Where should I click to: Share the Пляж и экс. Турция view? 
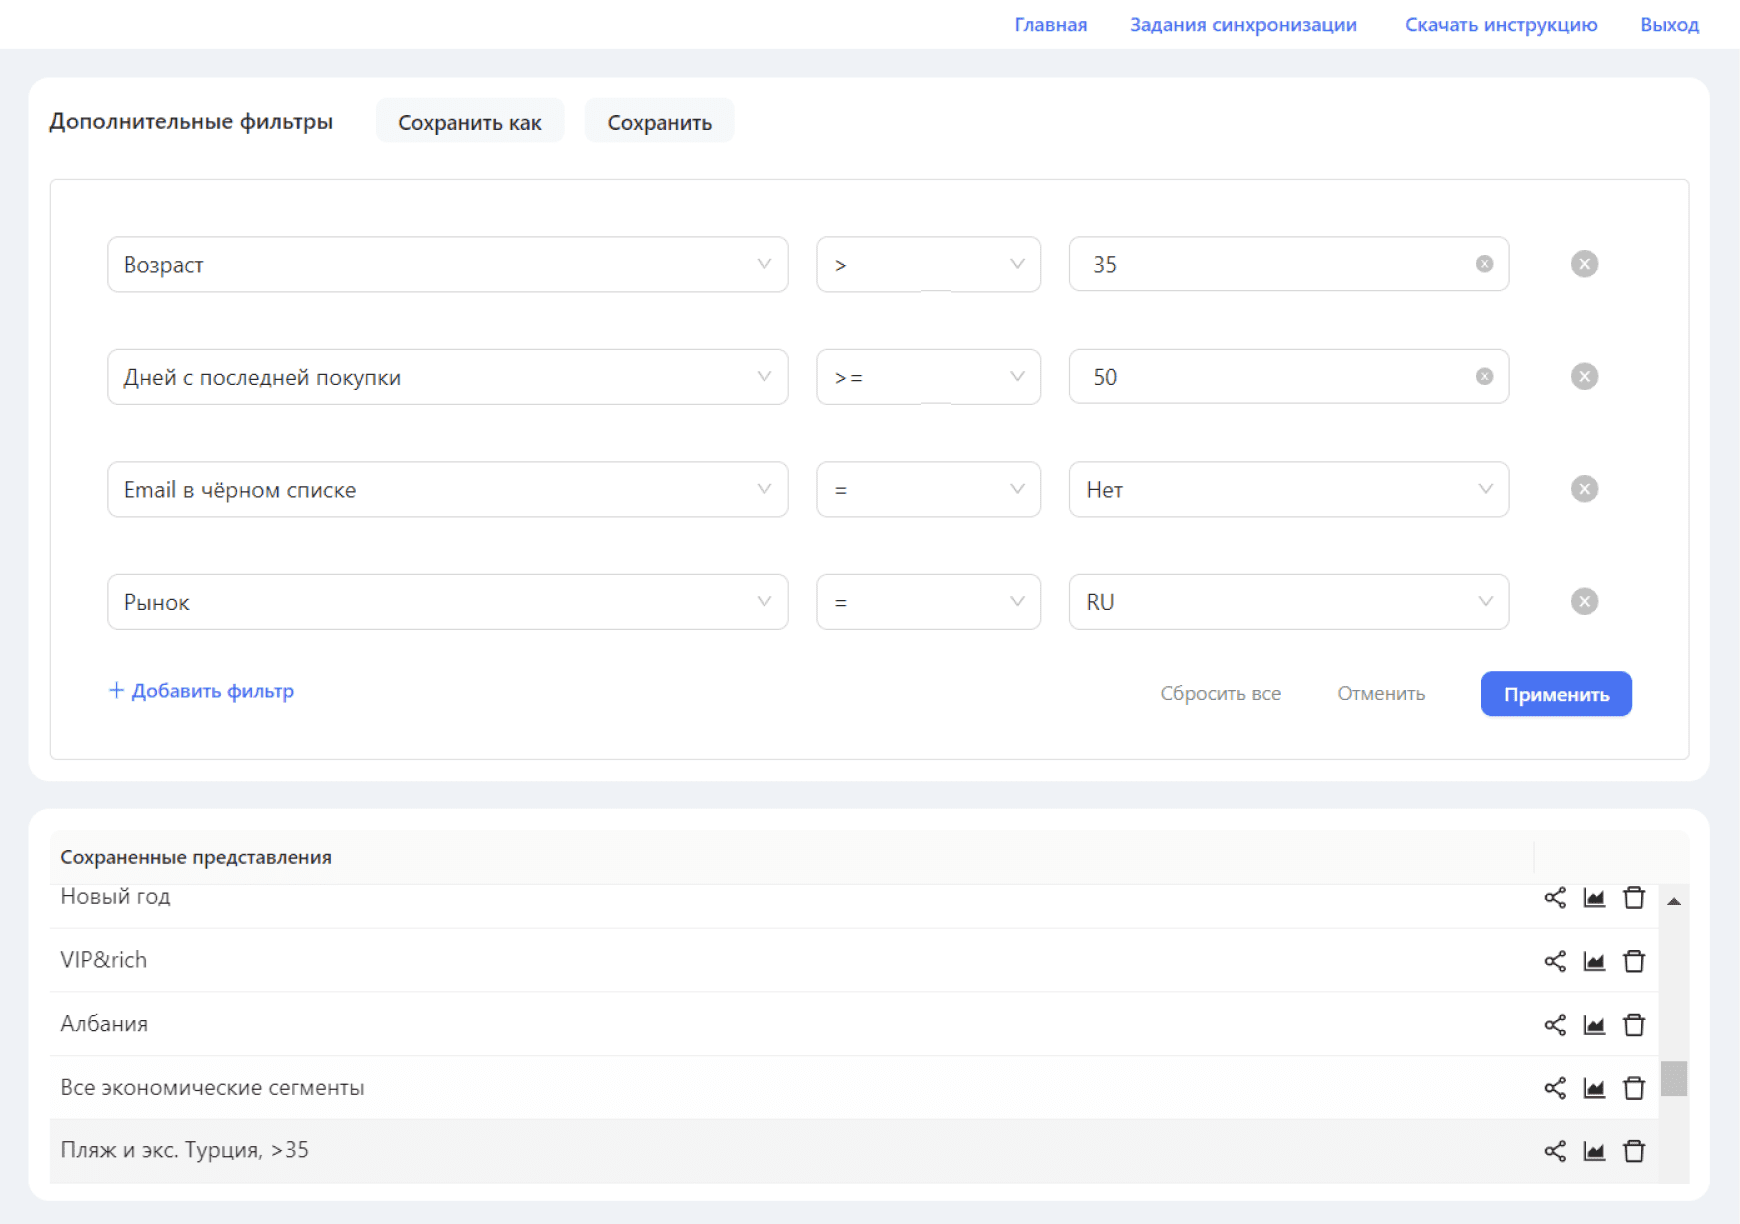coord(1554,1151)
